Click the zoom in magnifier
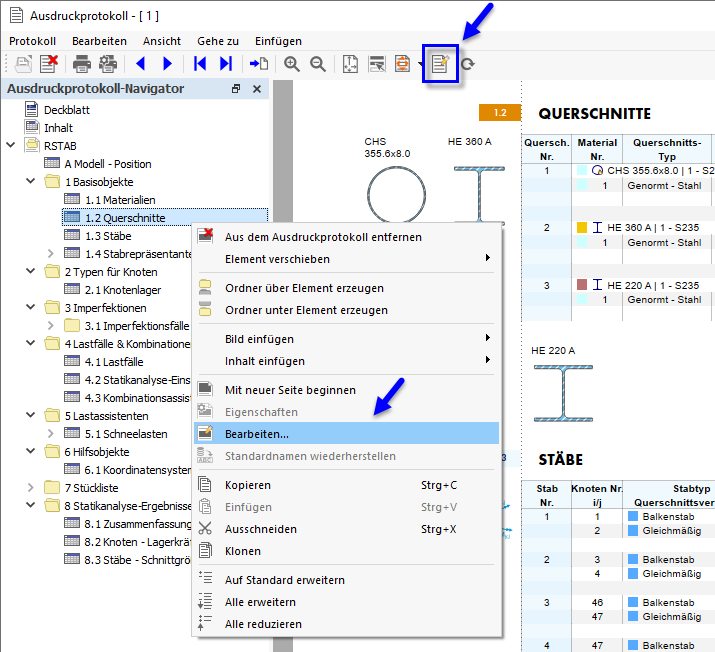The height and width of the screenshot is (652, 715). coord(291,64)
